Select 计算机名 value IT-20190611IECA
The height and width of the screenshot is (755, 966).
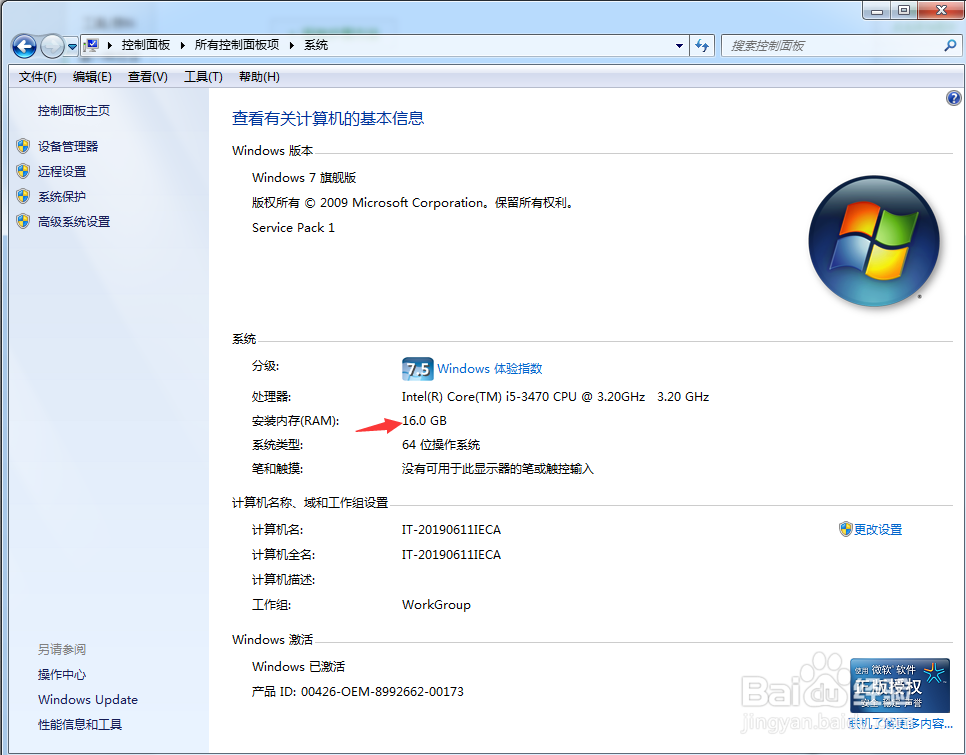point(451,530)
